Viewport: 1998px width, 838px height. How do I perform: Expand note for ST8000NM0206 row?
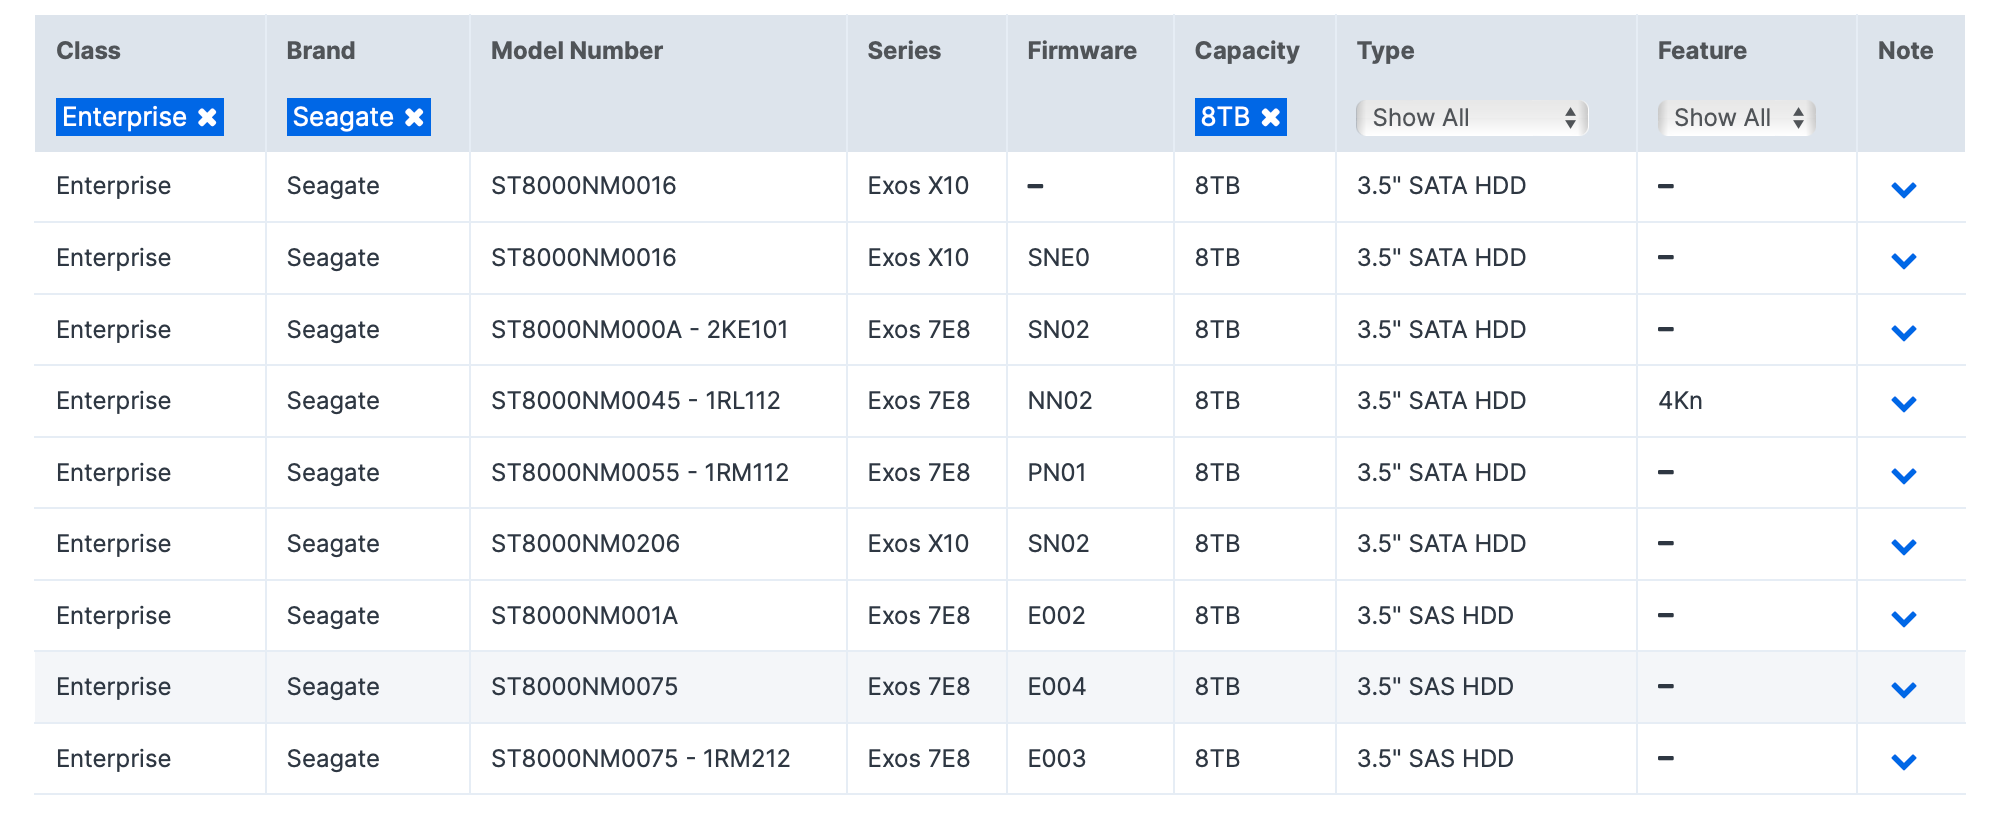pyautogui.click(x=1904, y=546)
